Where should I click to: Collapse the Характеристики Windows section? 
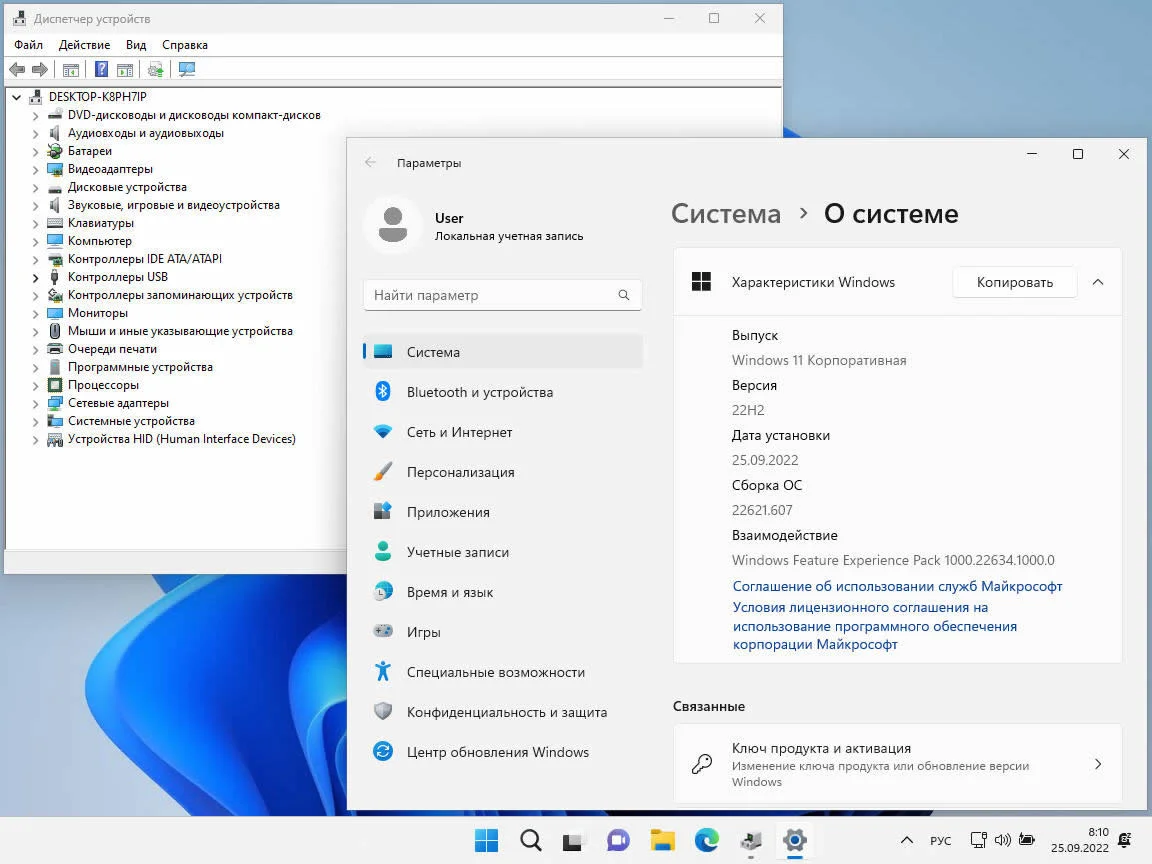(1097, 282)
